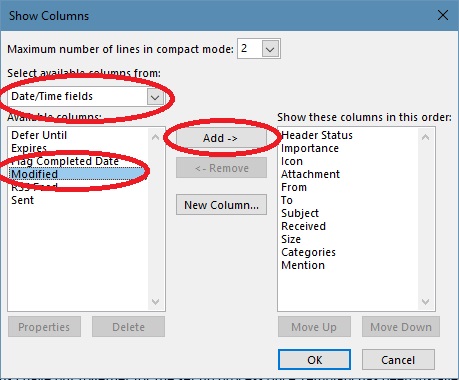Confirm with the OK button
This screenshot has width=459, height=380.
[314, 360]
